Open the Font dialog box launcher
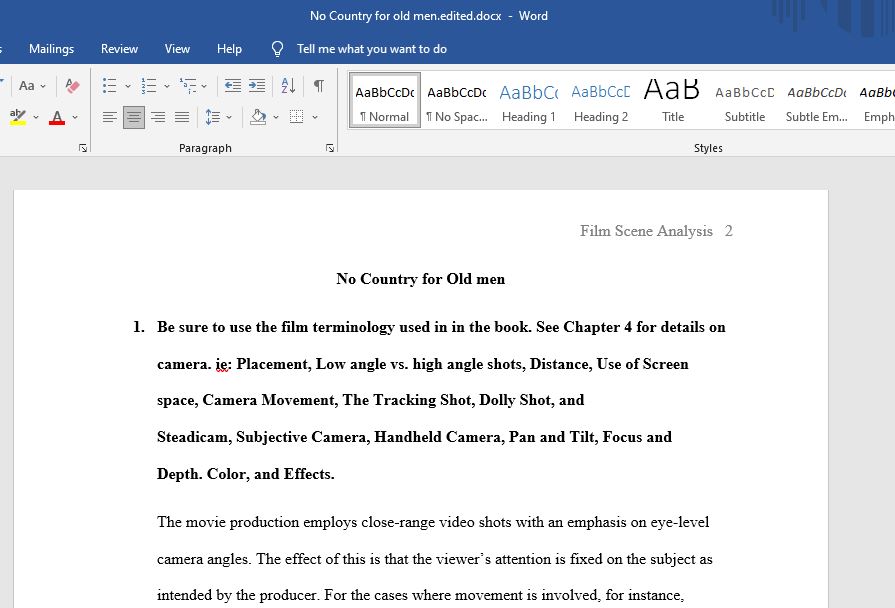 click(x=83, y=148)
